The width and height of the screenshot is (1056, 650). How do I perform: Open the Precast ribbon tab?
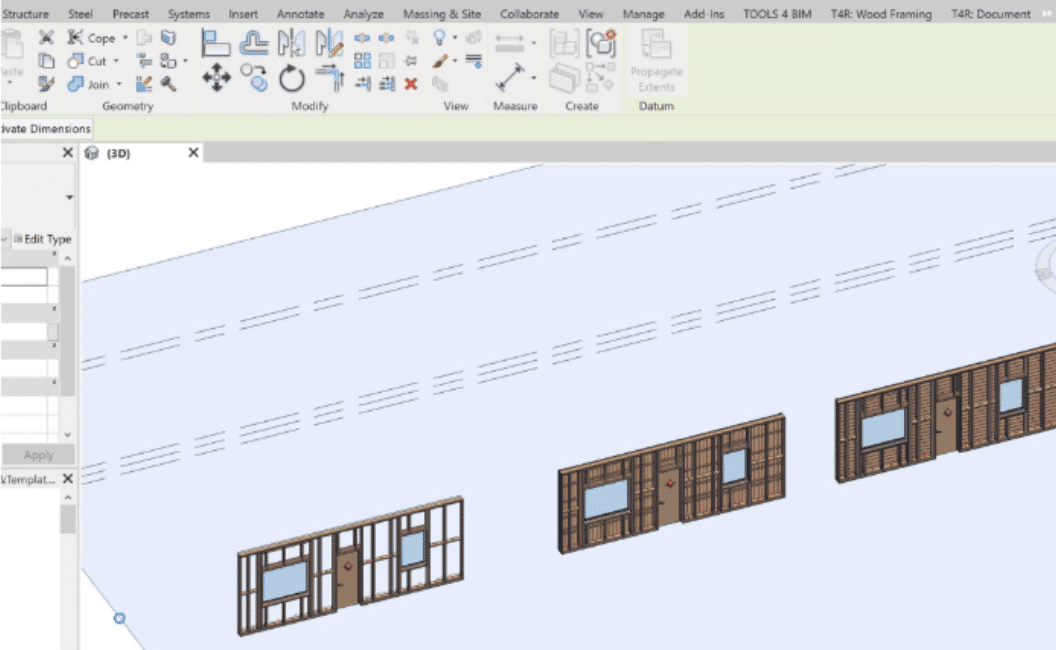(131, 13)
